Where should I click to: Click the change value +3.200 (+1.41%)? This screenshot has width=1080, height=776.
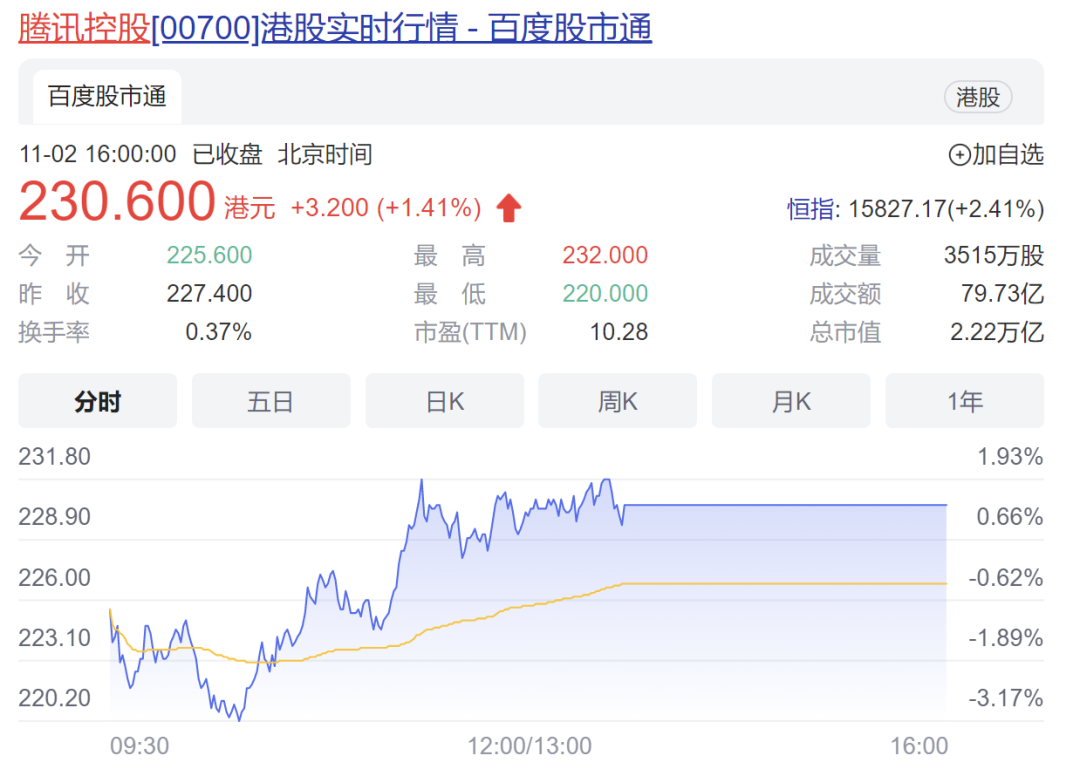386,207
